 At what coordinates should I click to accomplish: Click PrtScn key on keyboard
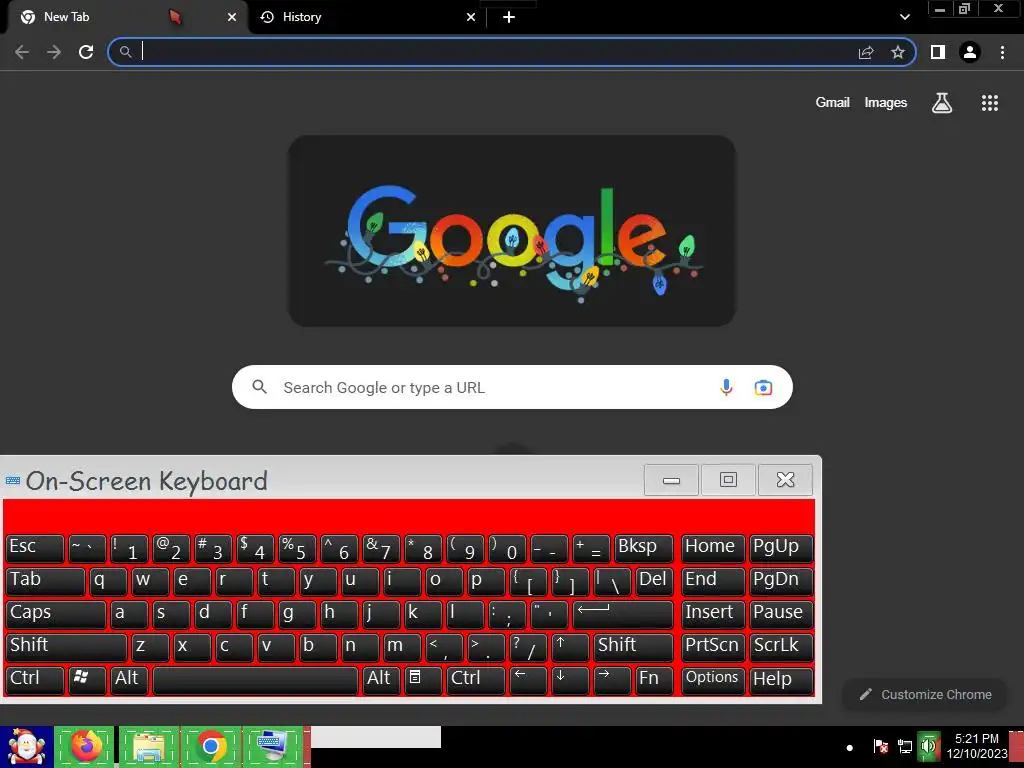pyautogui.click(x=713, y=647)
